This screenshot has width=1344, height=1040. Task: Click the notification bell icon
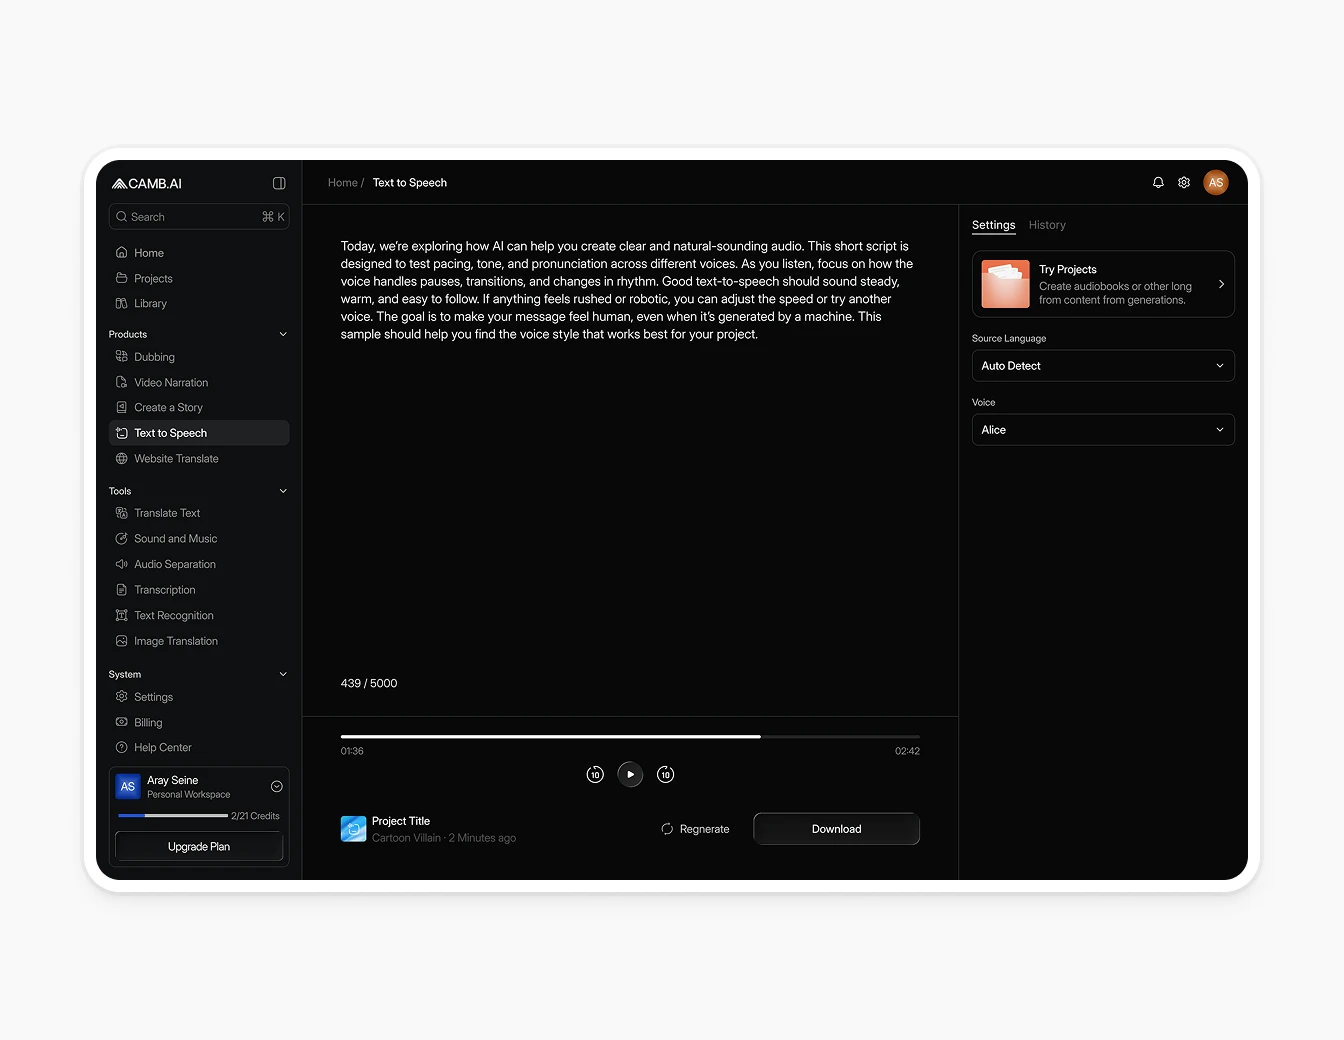pos(1158,182)
